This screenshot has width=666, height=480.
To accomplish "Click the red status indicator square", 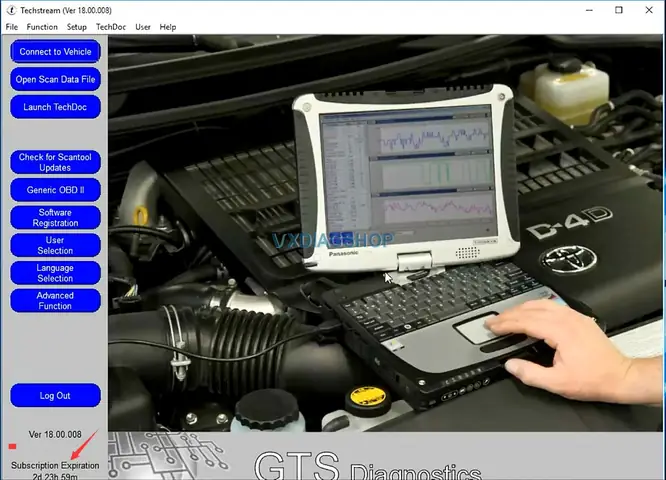I will click(12, 446).
